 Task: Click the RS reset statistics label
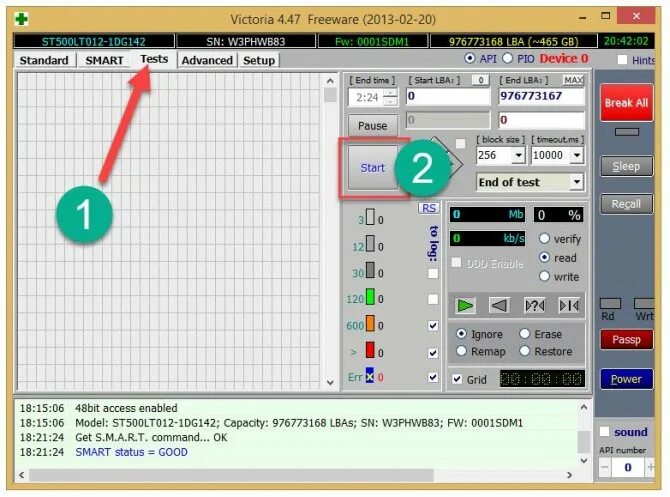click(429, 208)
